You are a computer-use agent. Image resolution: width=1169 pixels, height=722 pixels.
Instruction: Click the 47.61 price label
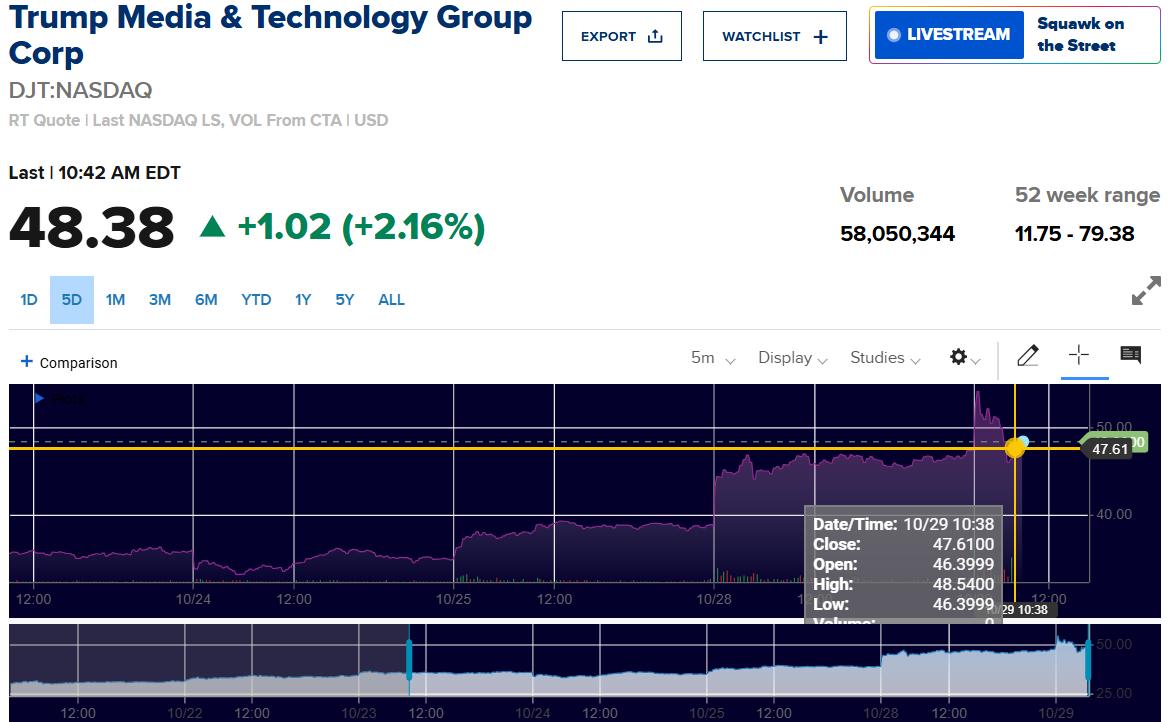click(1109, 449)
